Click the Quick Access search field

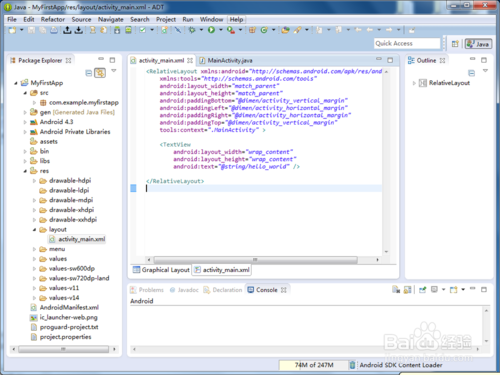point(407,43)
